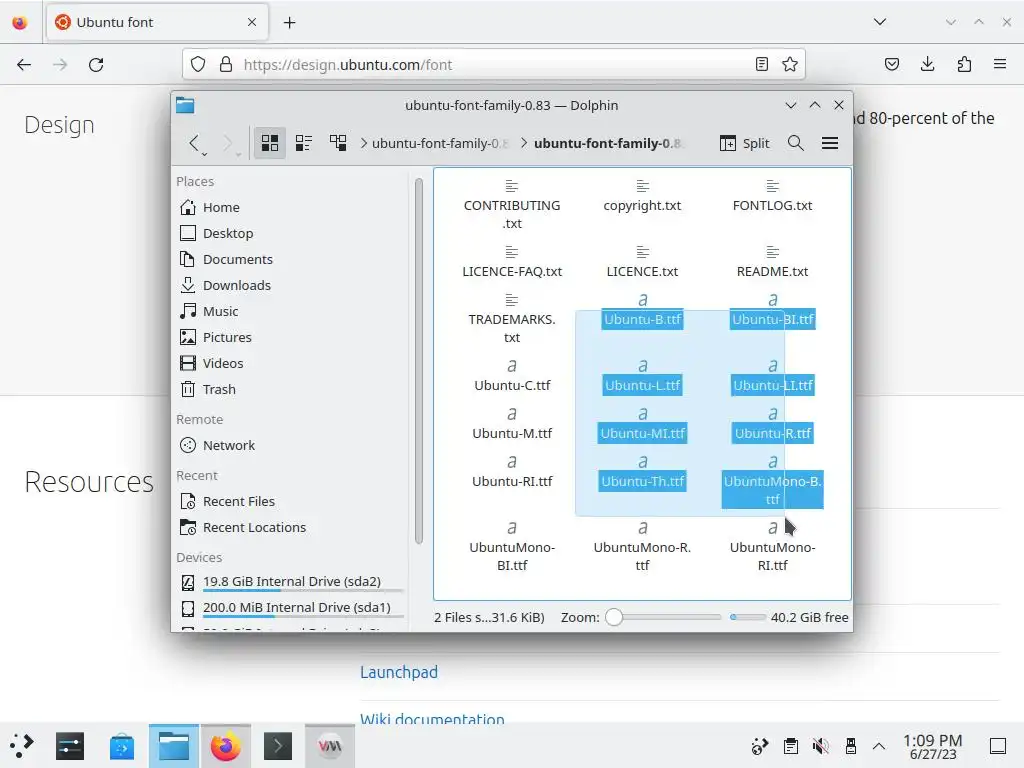This screenshot has height=768, width=1024.
Task: Open Firefox extensions menu
Action: point(964,65)
